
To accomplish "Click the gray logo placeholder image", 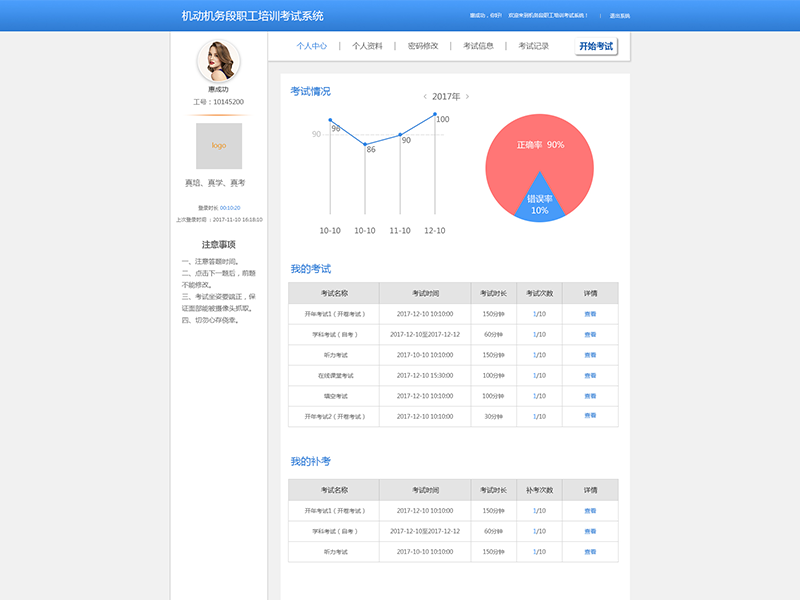I will [218, 146].
